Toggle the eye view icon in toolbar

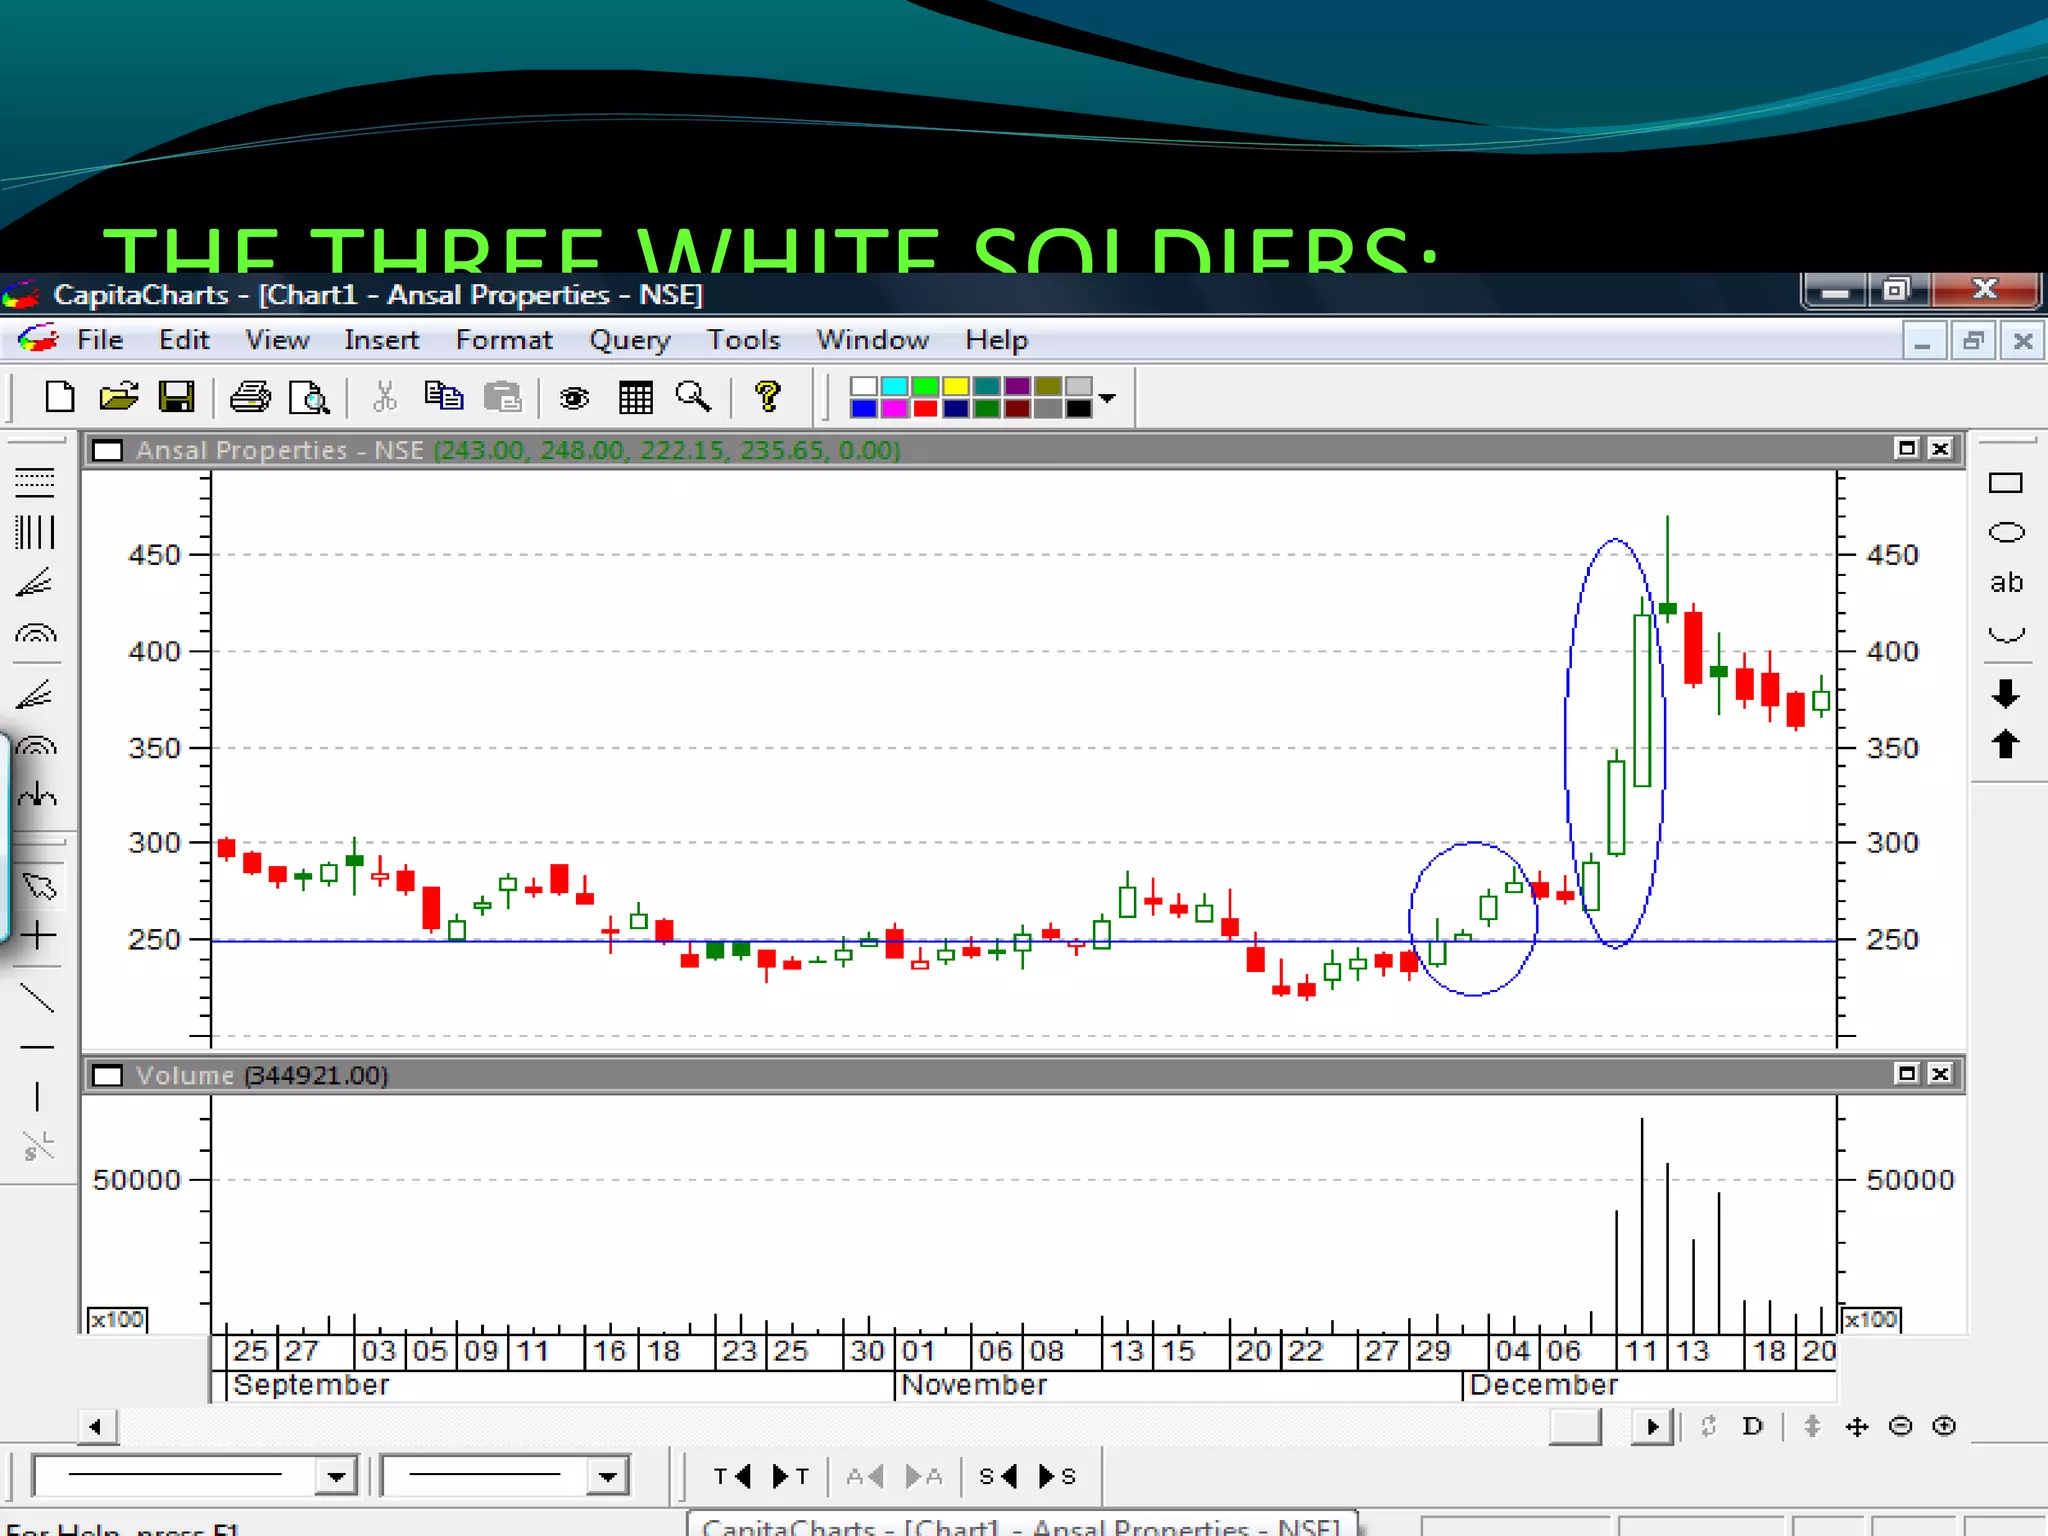pyautogui.click(x=574, y=398)
